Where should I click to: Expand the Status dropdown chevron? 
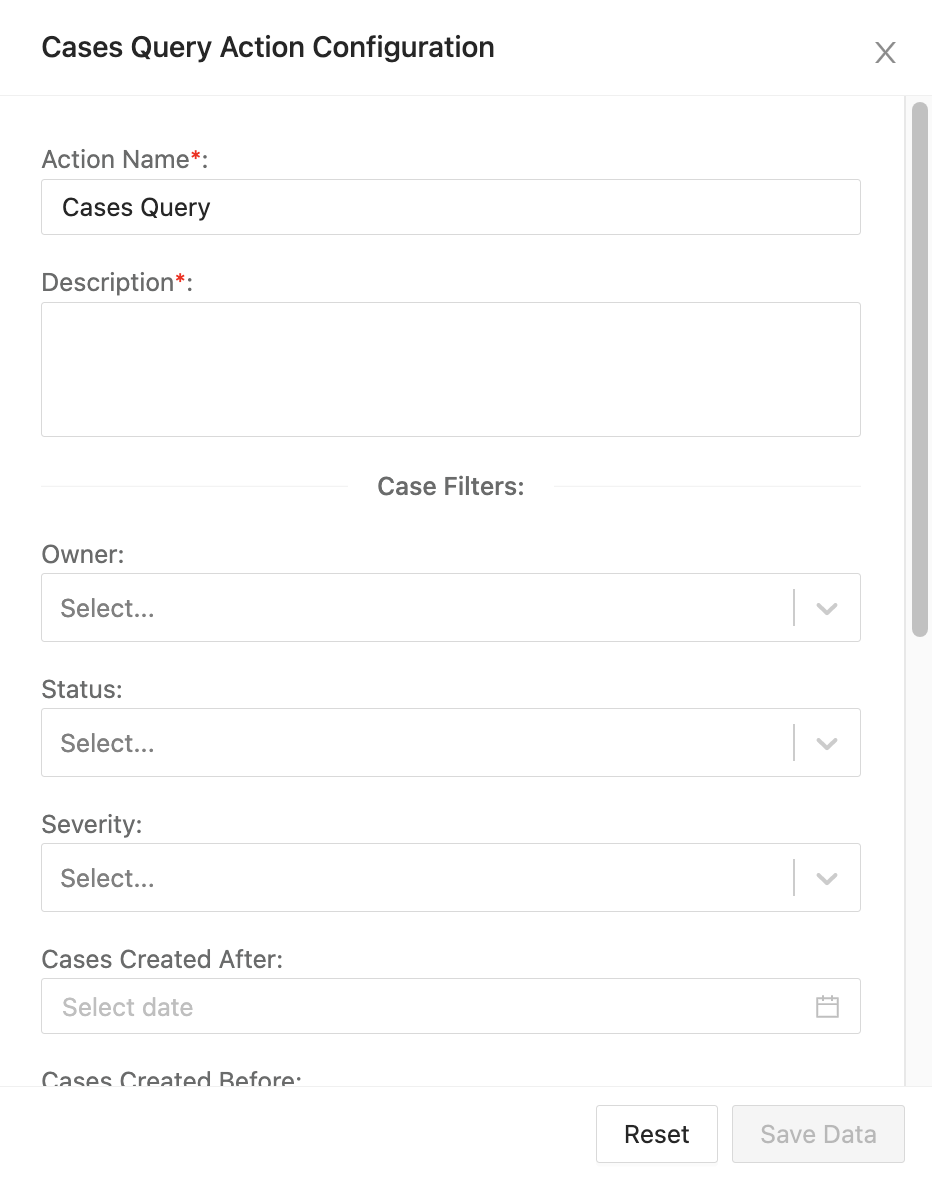click(825, 742)
